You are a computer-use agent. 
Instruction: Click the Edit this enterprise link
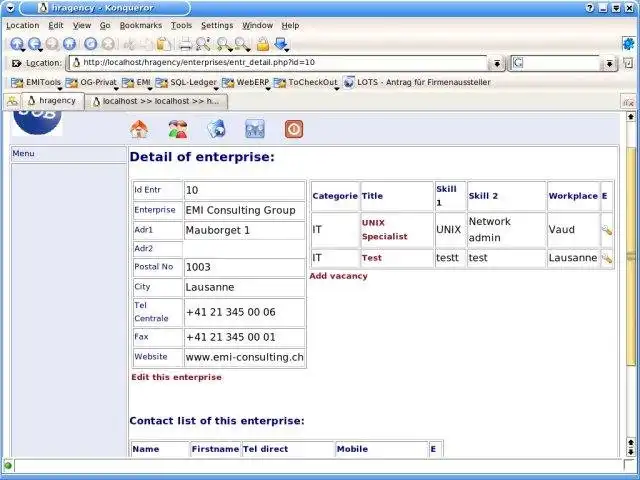176,377
